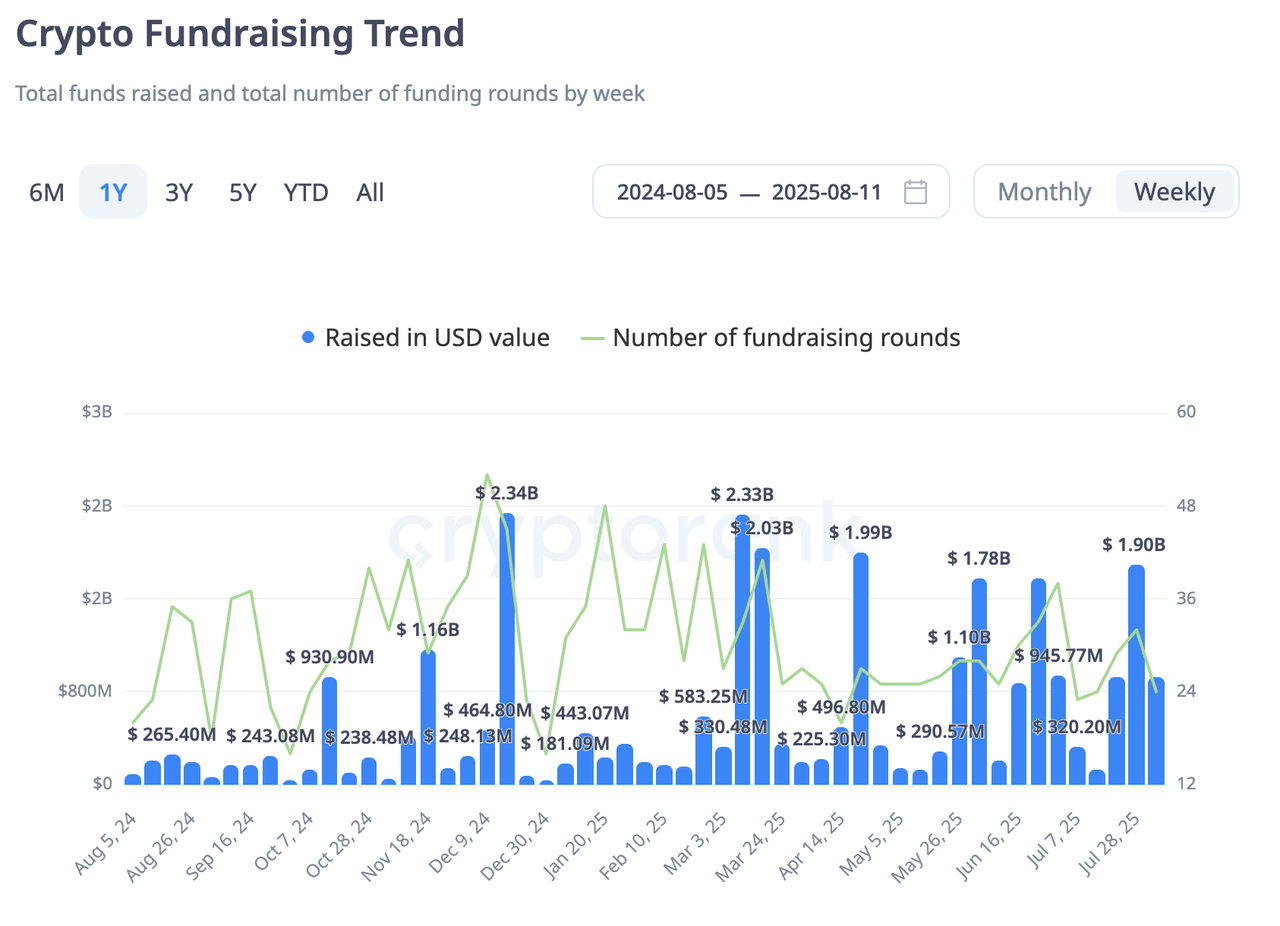1280x926 pixels.
Task: Open the calendar icon in date range
Action: pyautogui.click(x=915, y=192)
